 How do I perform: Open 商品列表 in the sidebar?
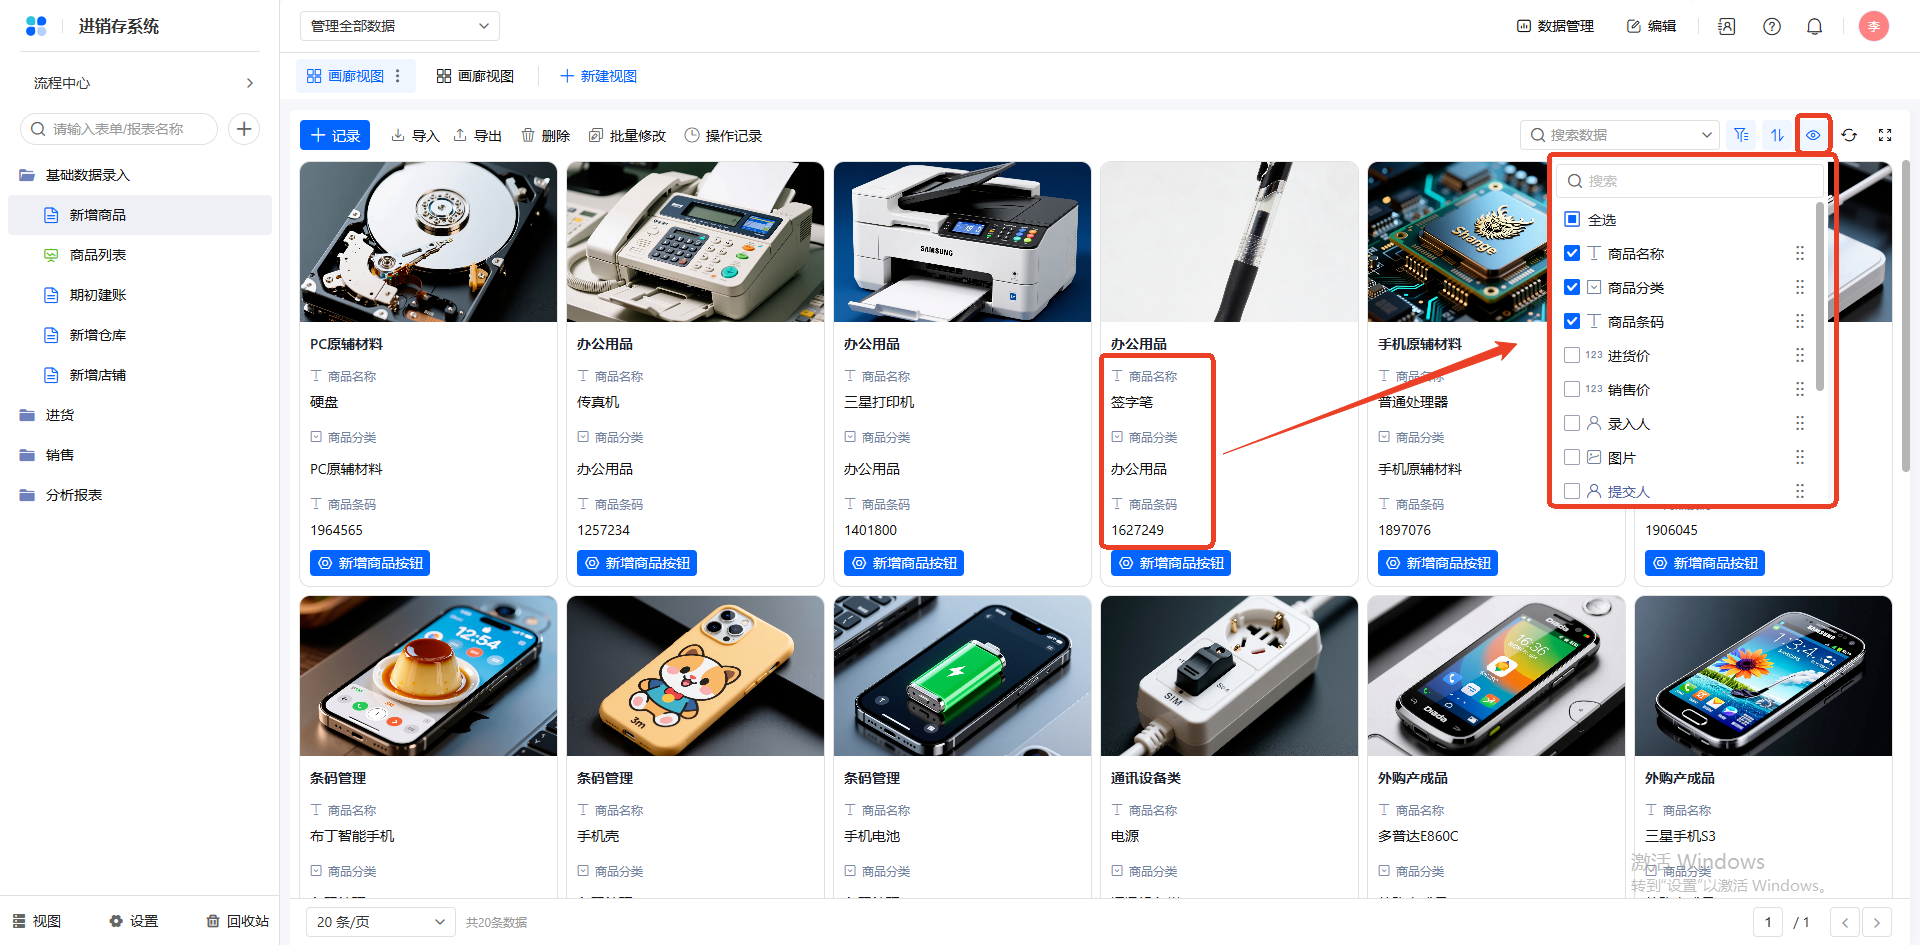point(98,255)
